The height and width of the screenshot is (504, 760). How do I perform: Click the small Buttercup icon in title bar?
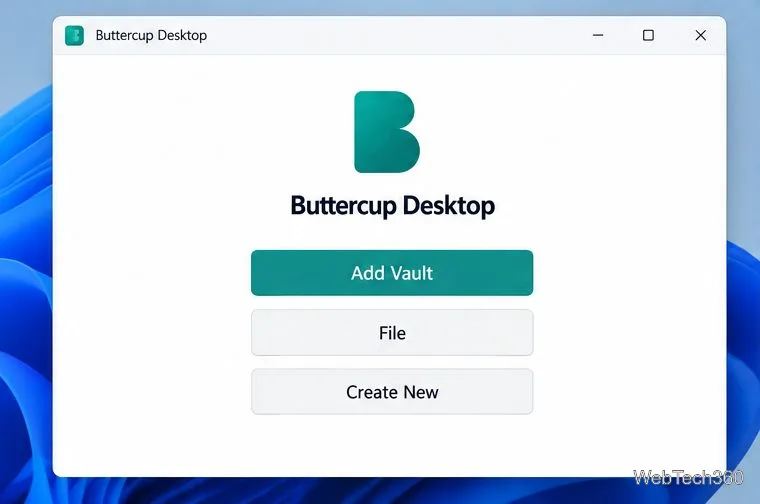(74, 35)
